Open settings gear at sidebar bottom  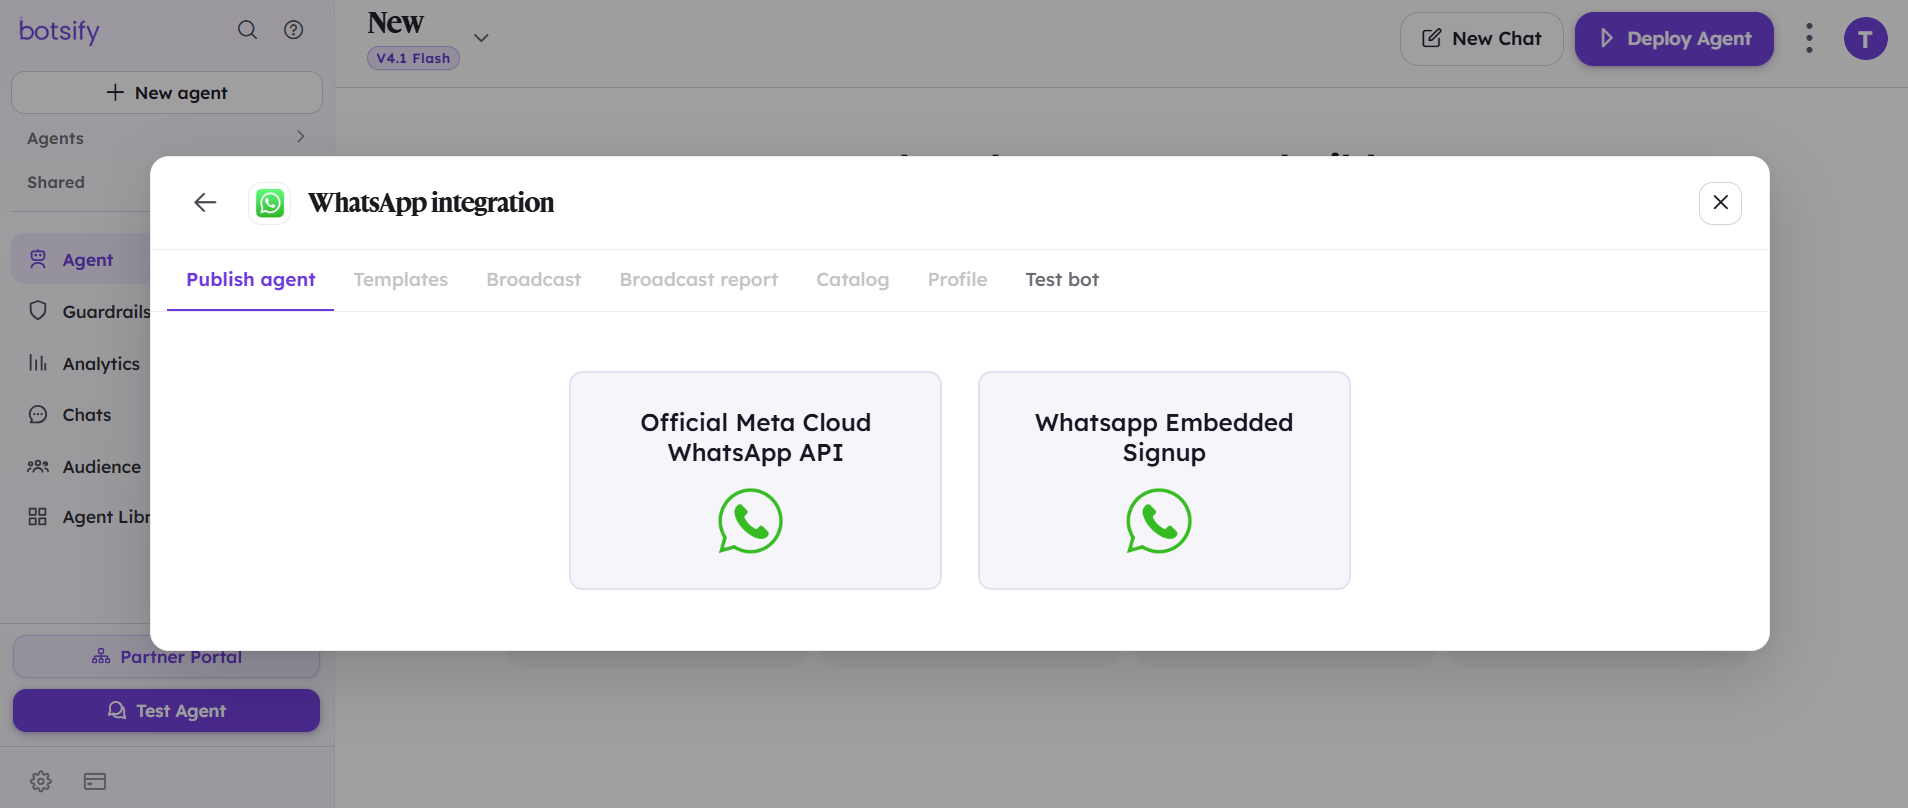tap(41, 781)
